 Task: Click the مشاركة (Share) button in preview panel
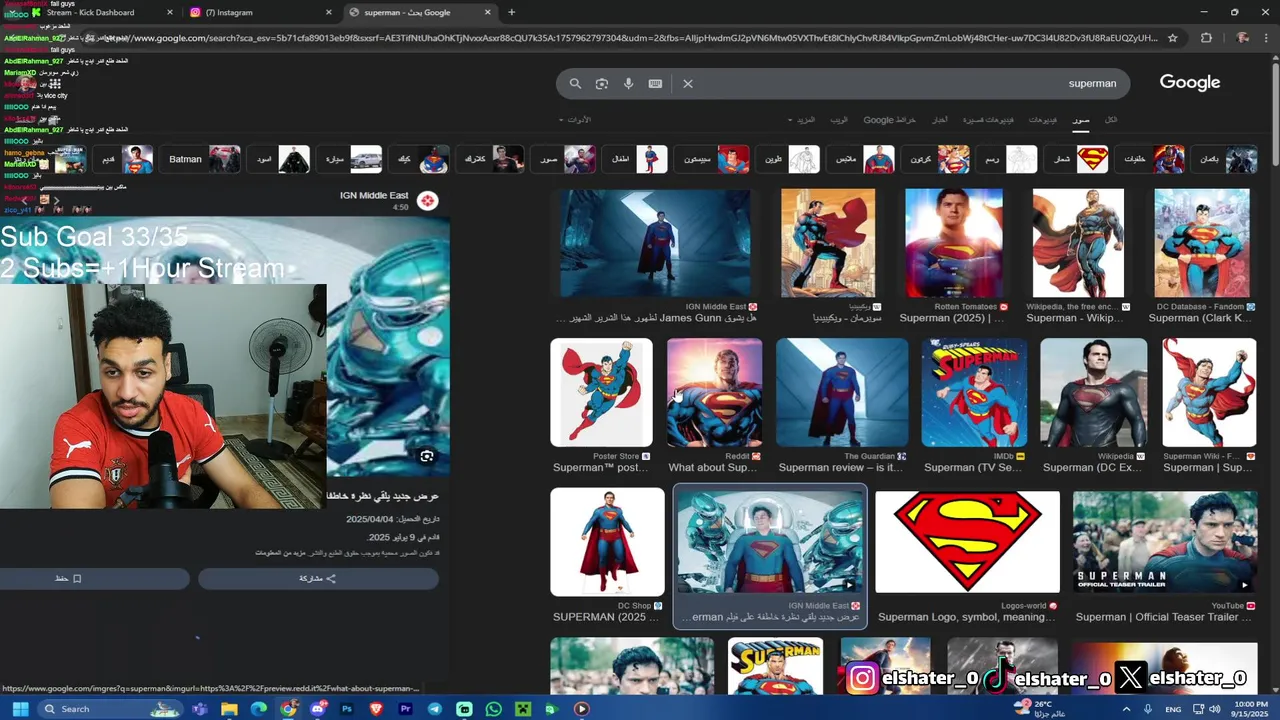pos(318,578)
